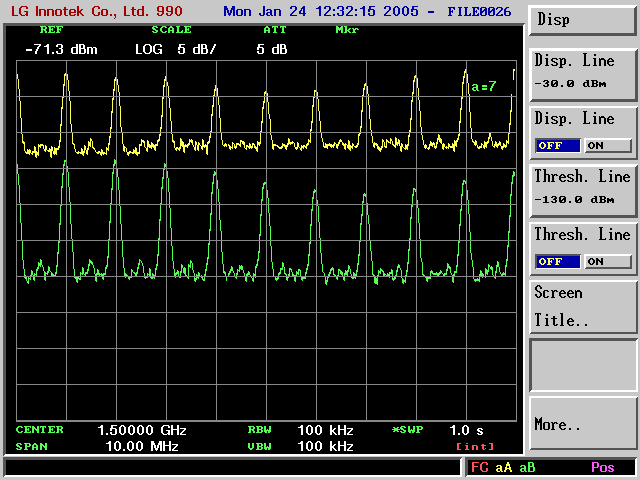Click the REF level -71.3 dBm value
This screenshot has height=480, width=640.
(x=61, y=49)
